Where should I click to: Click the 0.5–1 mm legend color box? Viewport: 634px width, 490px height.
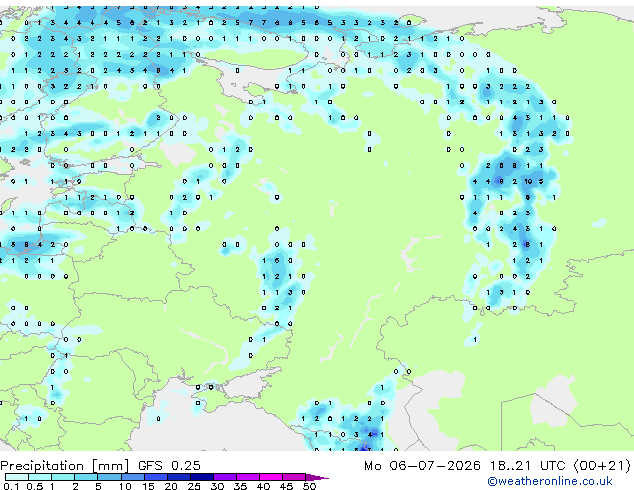pos(40,477)
